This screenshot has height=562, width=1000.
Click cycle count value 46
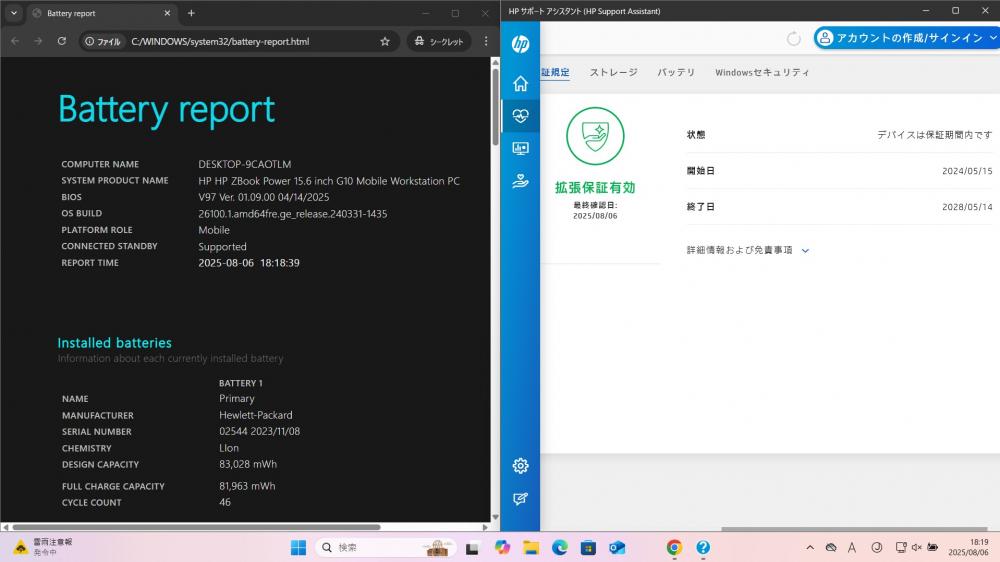(225, 502)
